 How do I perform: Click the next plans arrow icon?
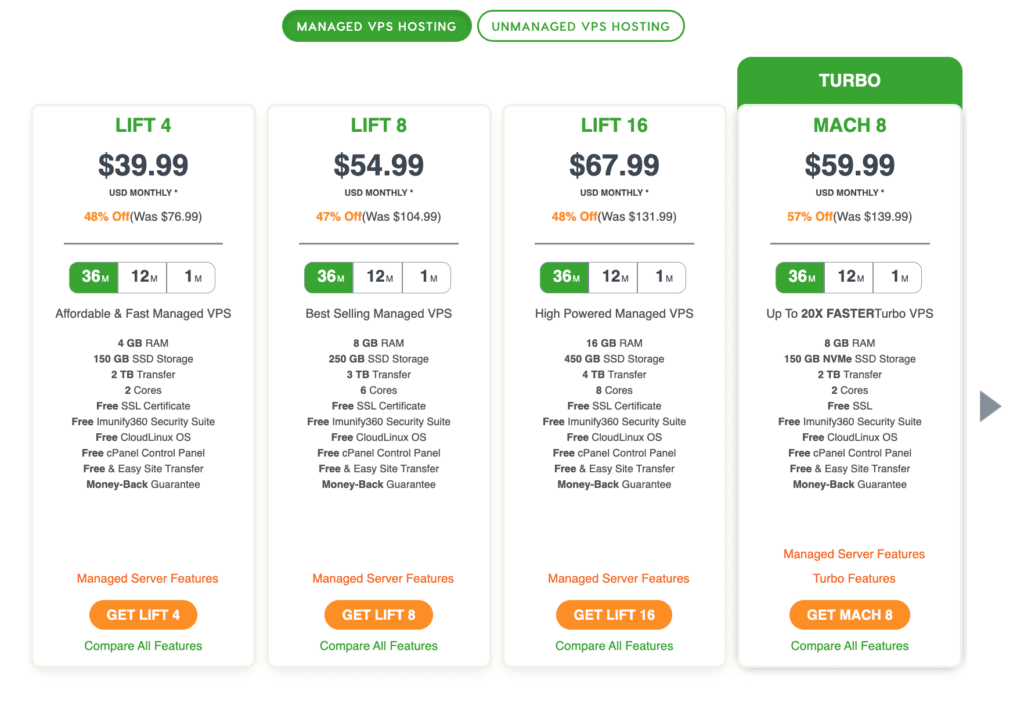pyautogui.click(x=990, y=406)
